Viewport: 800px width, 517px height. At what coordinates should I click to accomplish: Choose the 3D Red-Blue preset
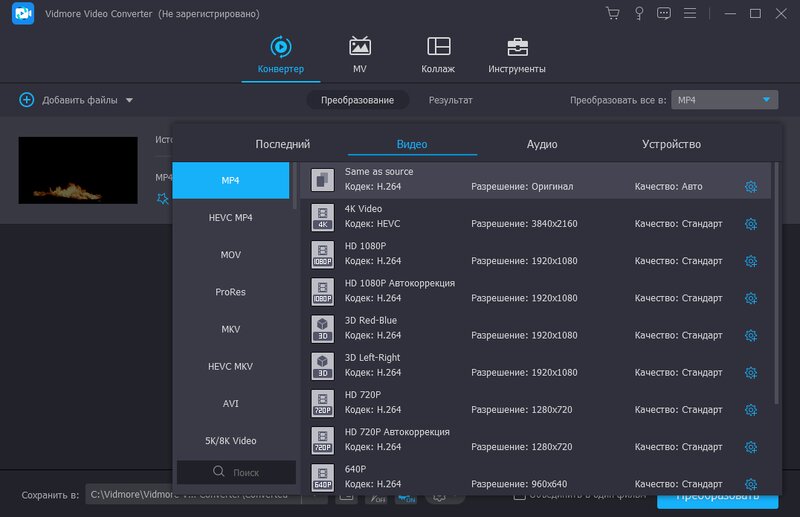click(535, 329)
